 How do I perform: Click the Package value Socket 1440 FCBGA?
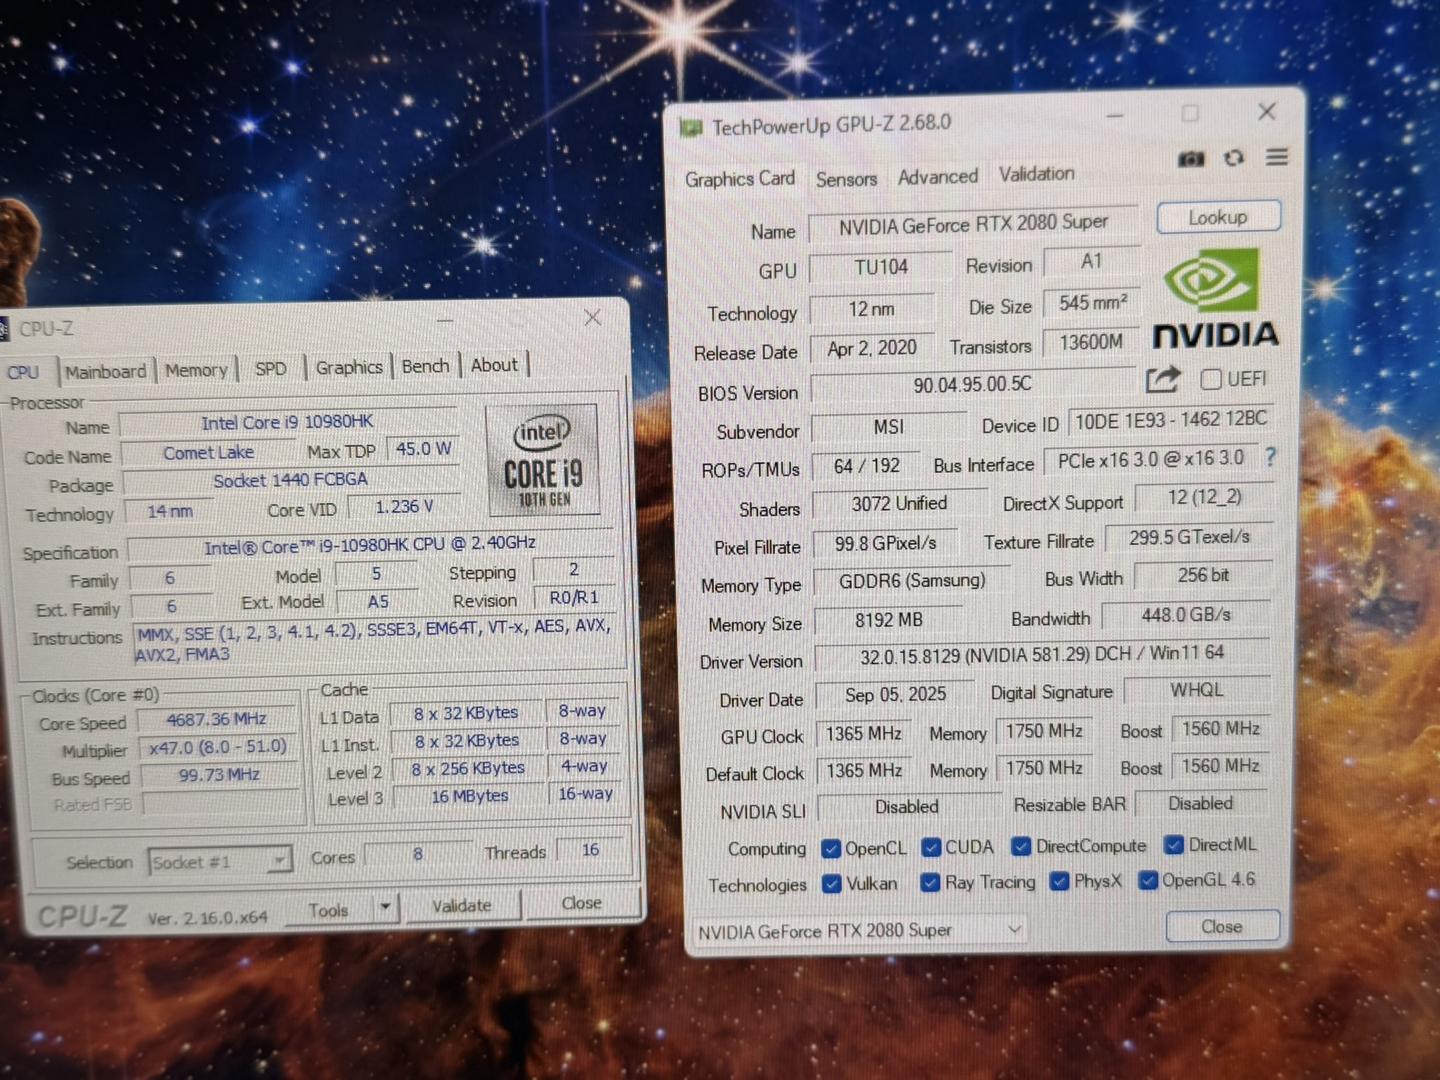click(290, 480)
